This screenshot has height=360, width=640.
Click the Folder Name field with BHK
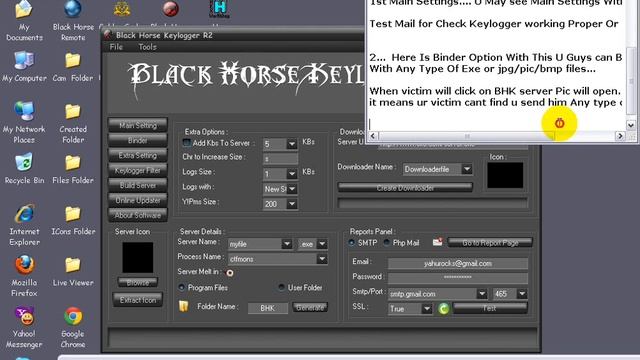coord(268,308)
